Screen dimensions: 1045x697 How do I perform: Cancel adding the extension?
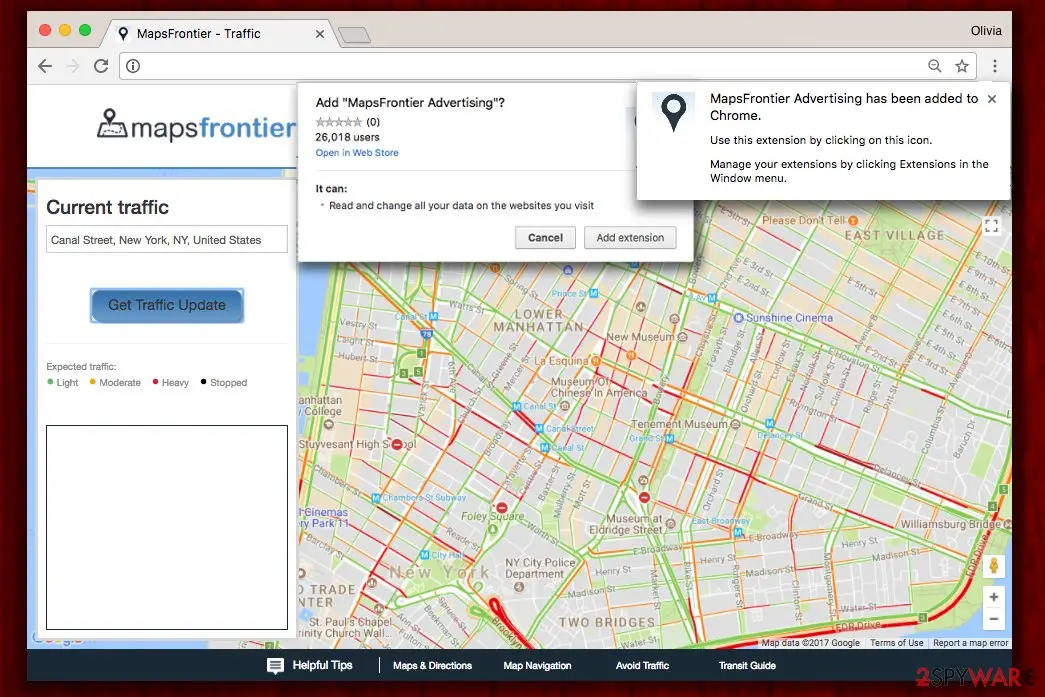coord(545,238)
